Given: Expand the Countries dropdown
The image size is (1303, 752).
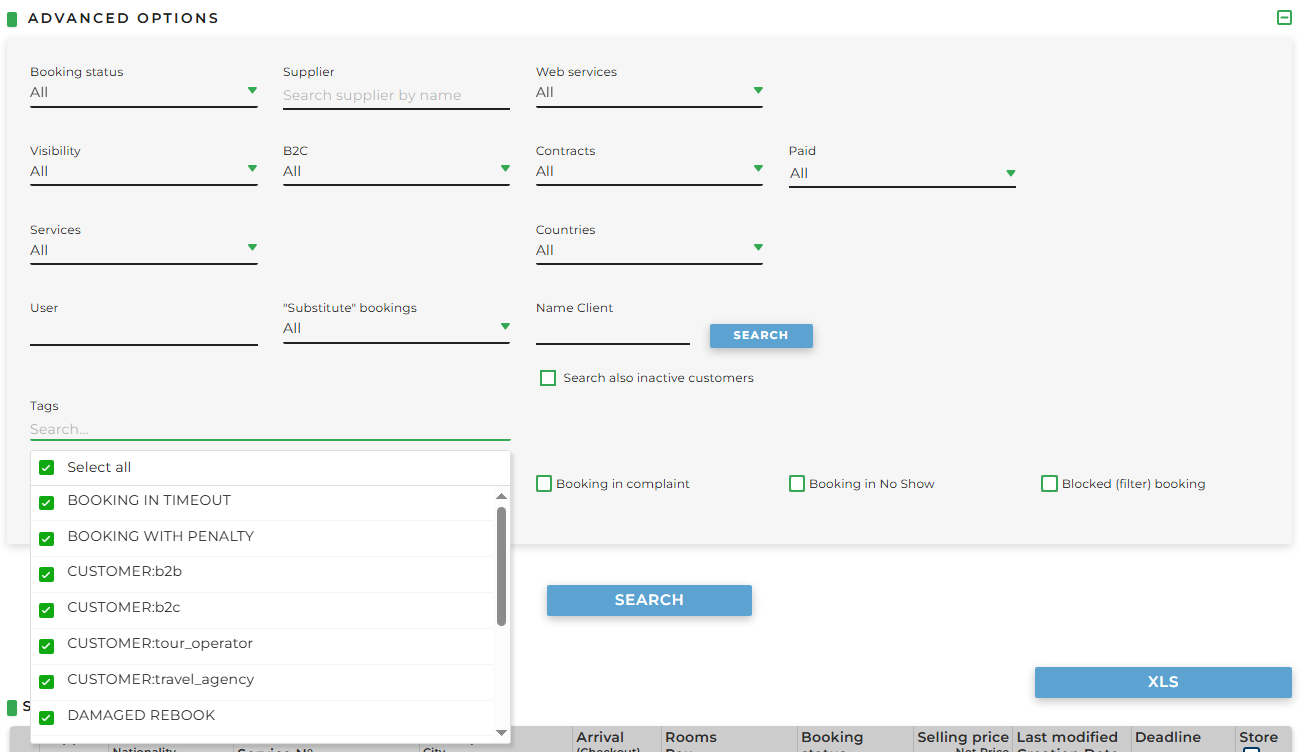Looking at the screenshot, I should [x=648, y=251].
